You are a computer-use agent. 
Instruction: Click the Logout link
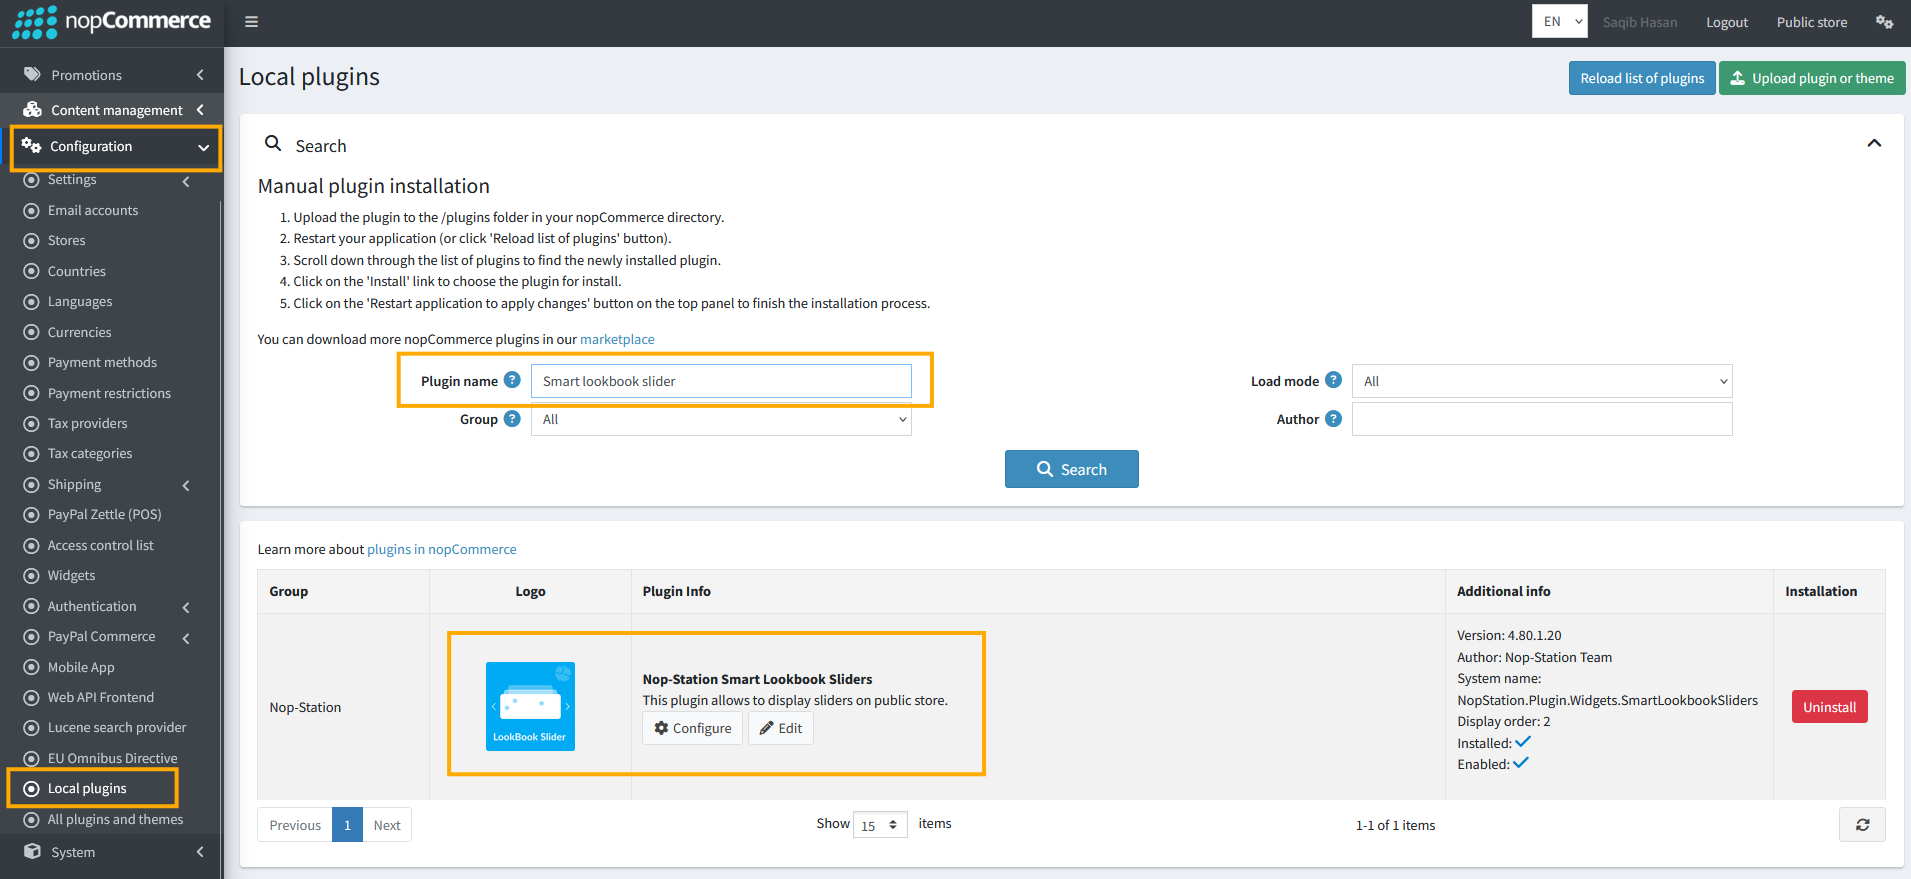(x=1727, y=22)
